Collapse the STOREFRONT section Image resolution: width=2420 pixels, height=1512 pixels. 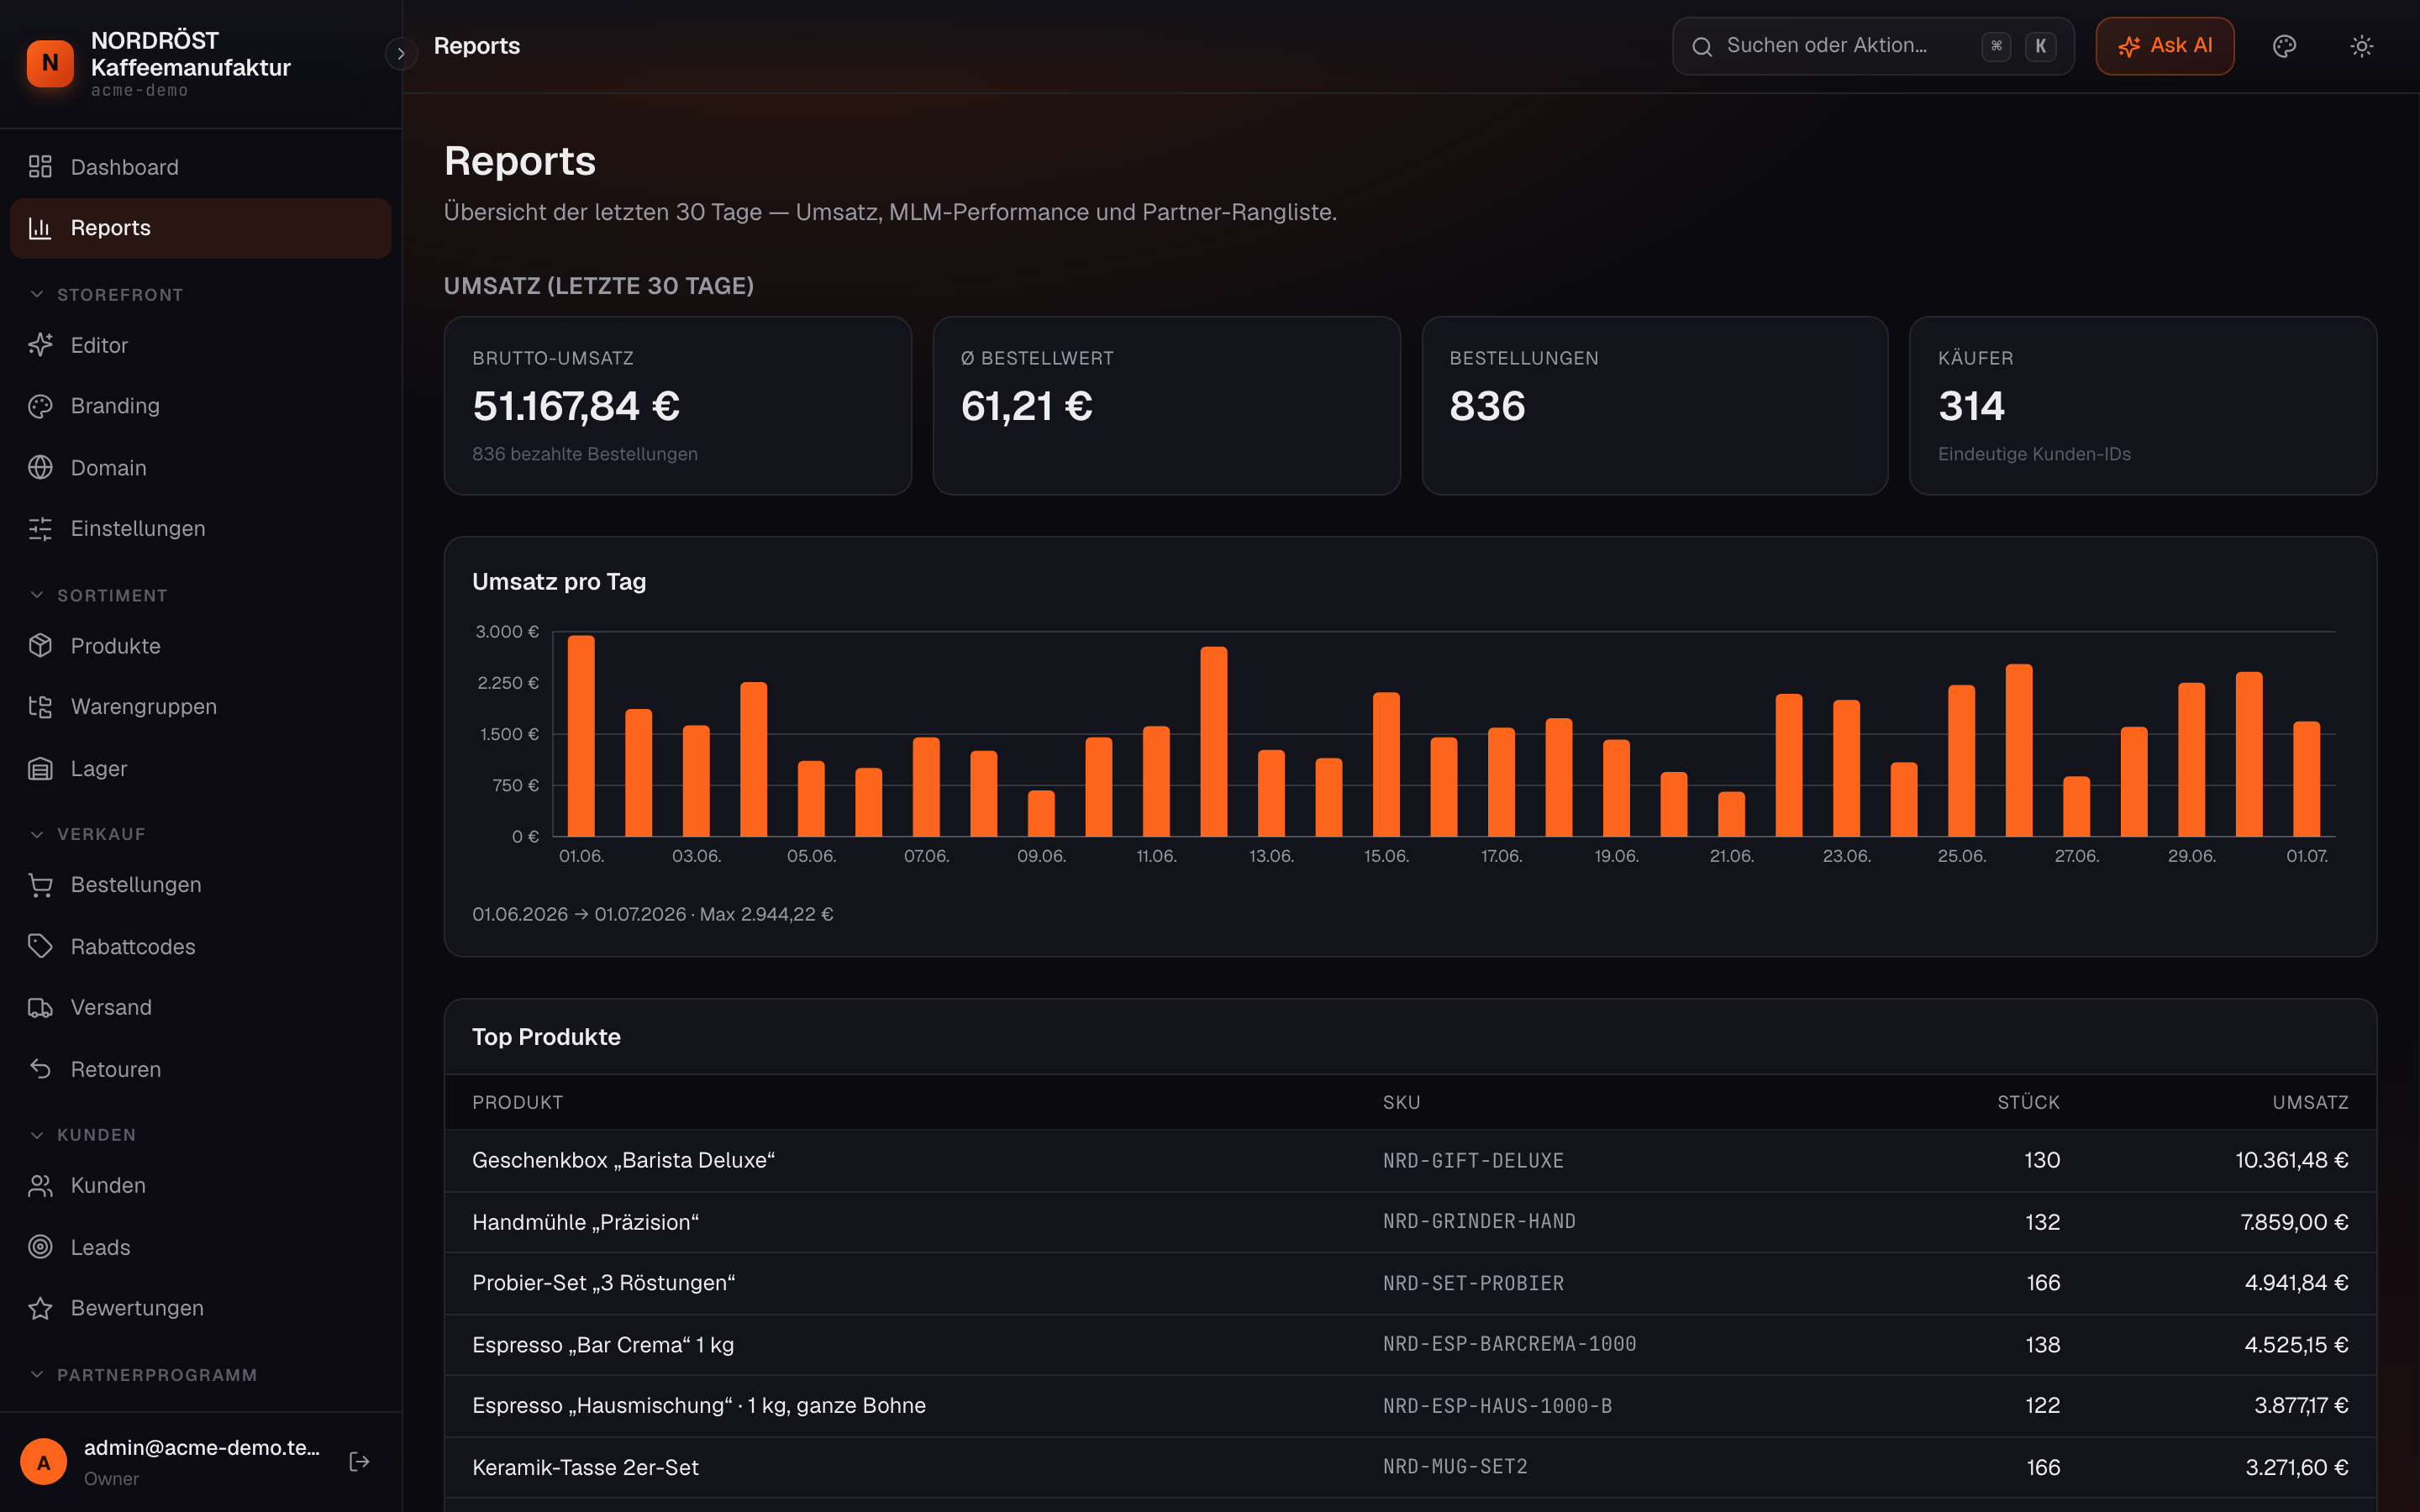tap(106, 295)
